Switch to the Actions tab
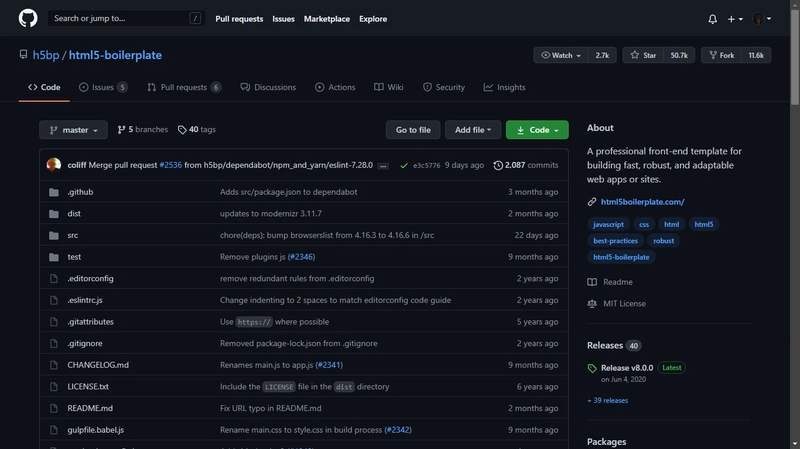This screenshot has height=449, width=800. pyautogui.click(x=335, y=87)
